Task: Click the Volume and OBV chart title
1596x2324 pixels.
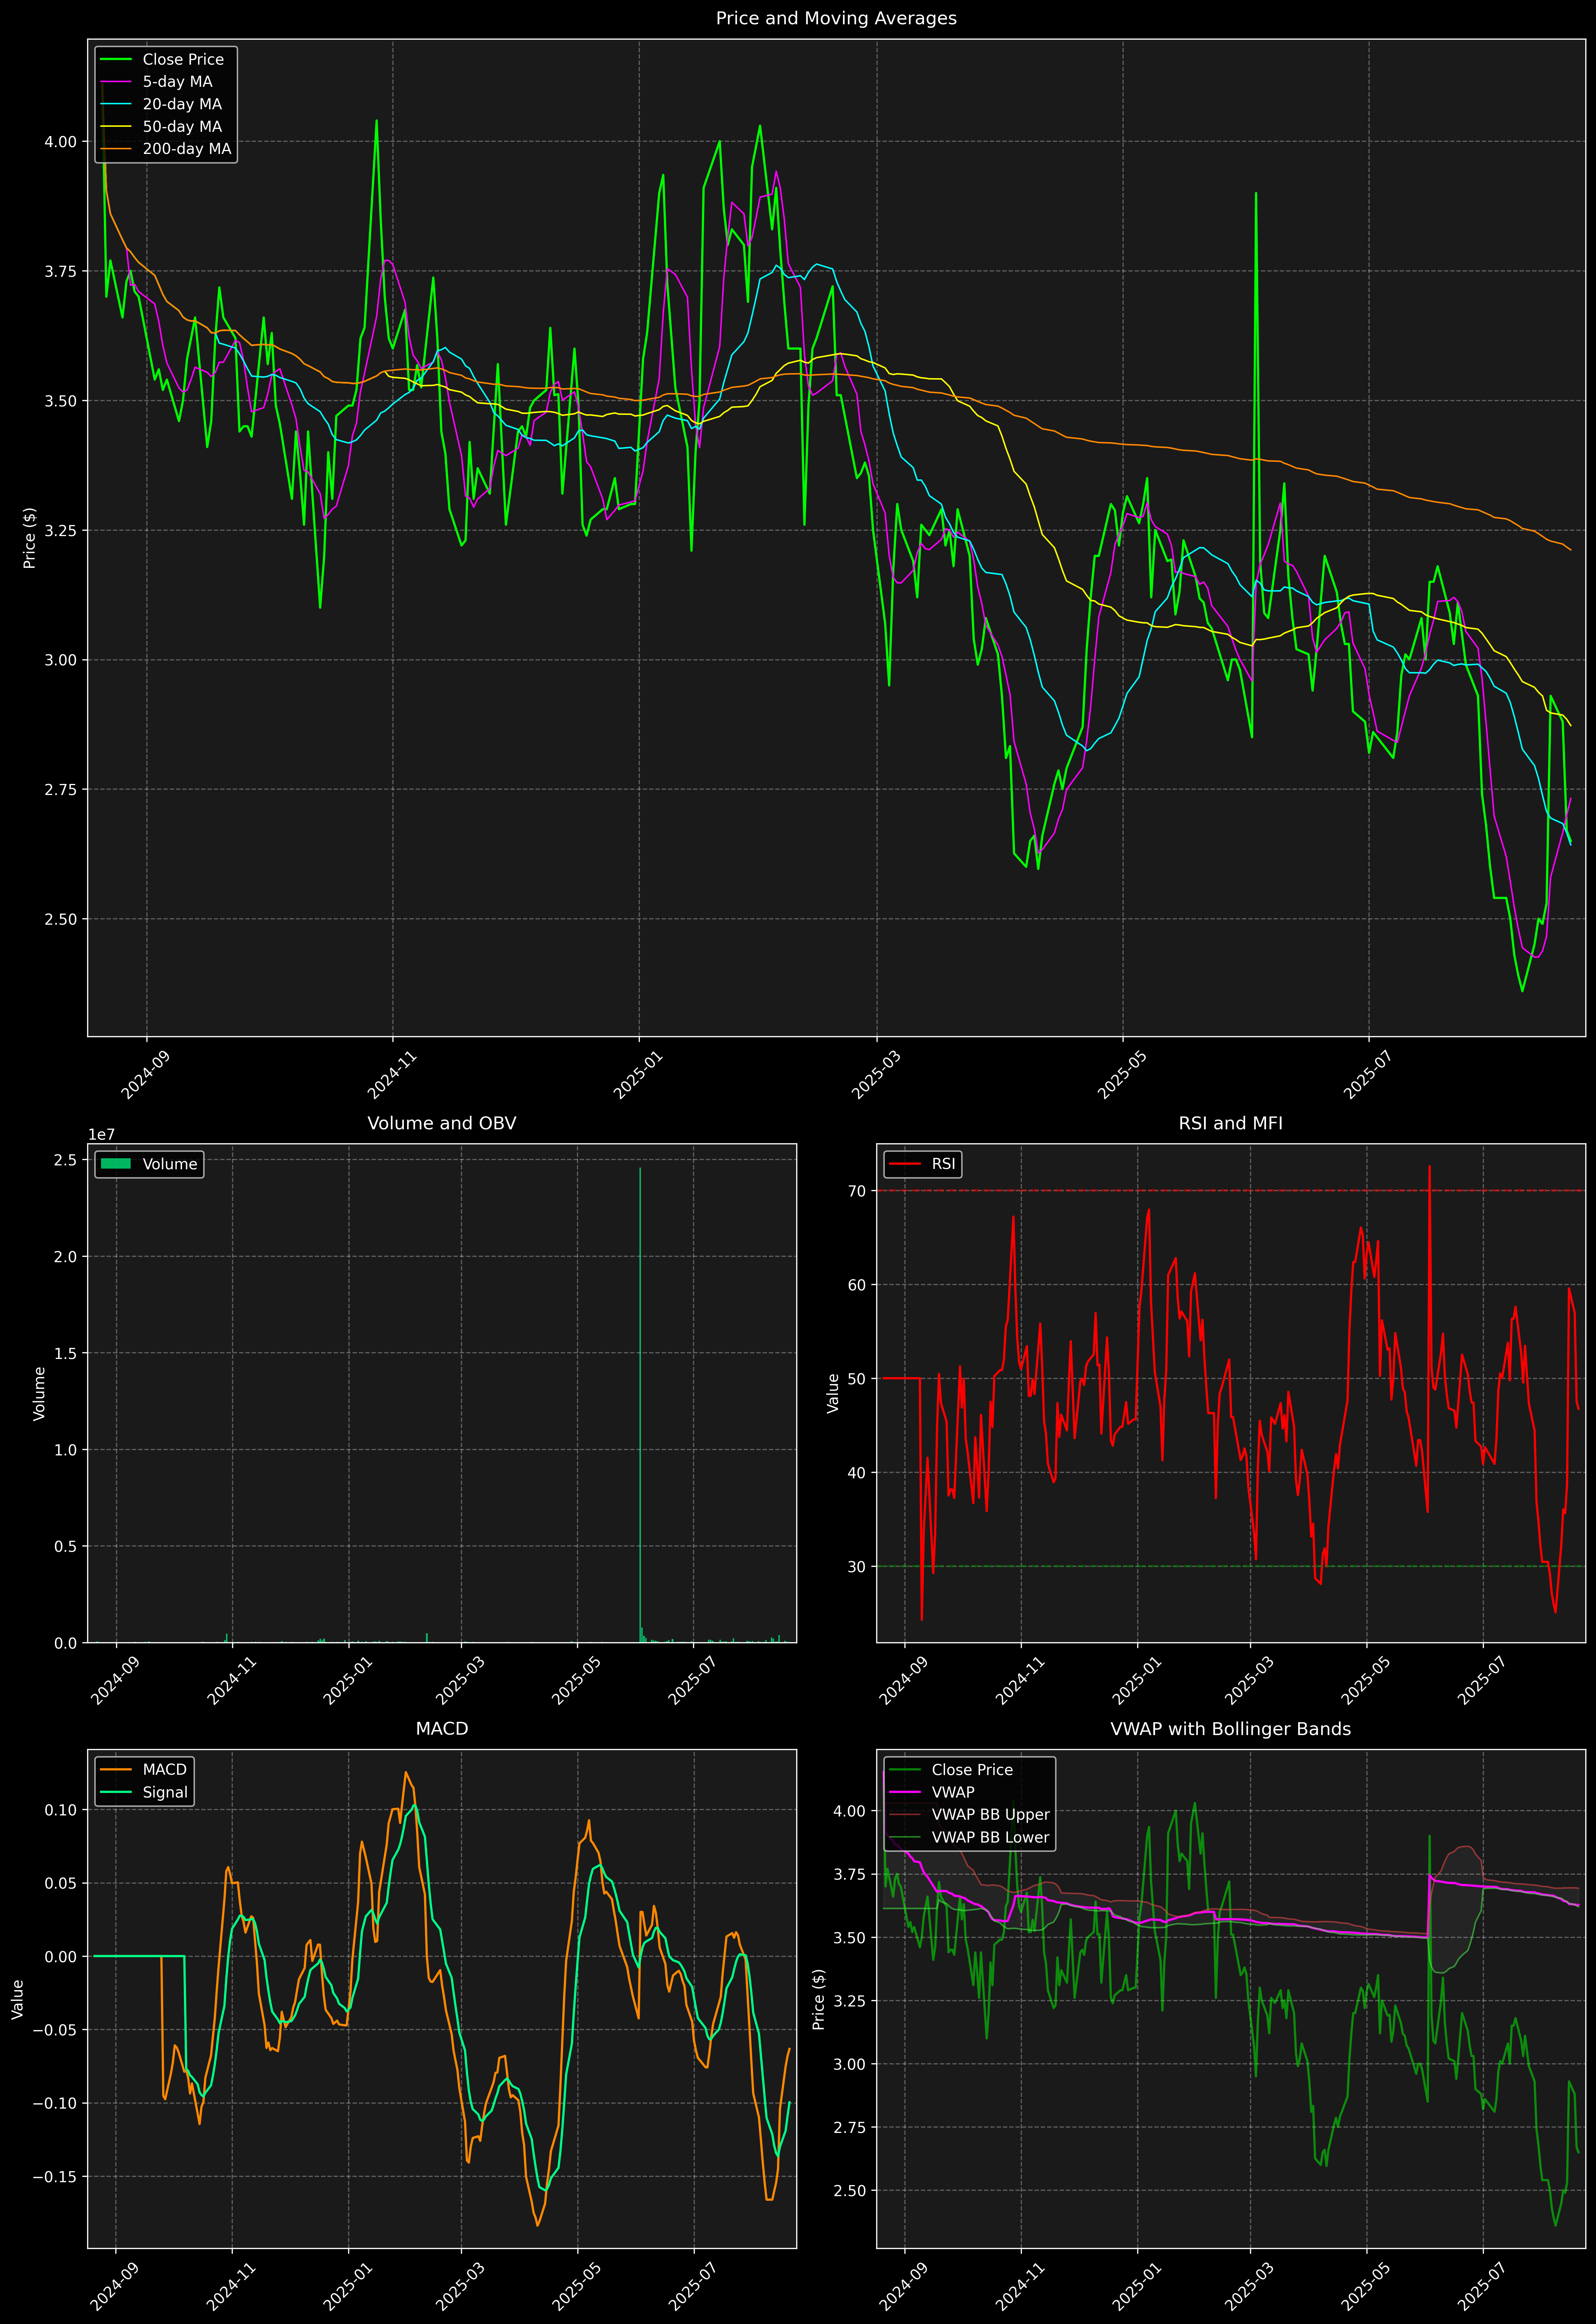Action: point(442,1123)
